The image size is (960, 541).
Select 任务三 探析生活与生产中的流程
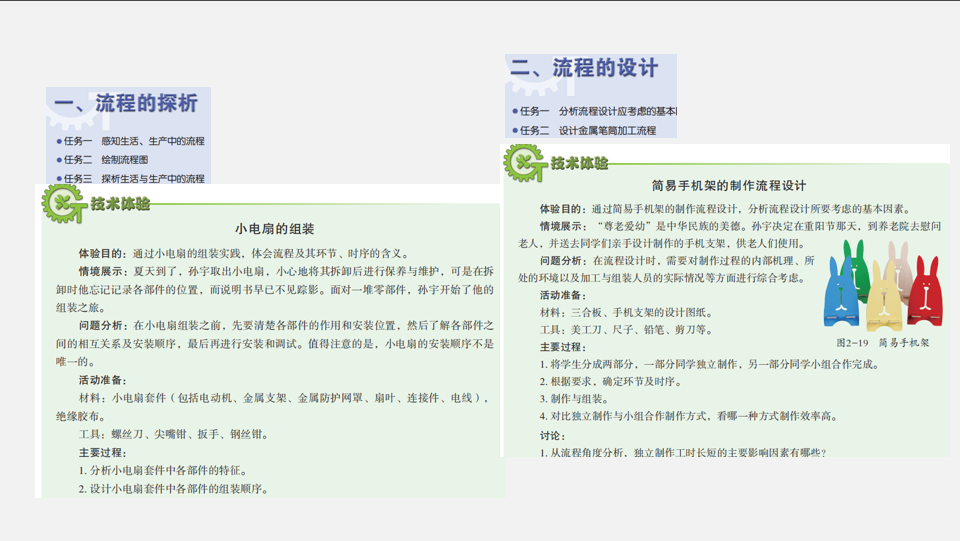point(133,179)
